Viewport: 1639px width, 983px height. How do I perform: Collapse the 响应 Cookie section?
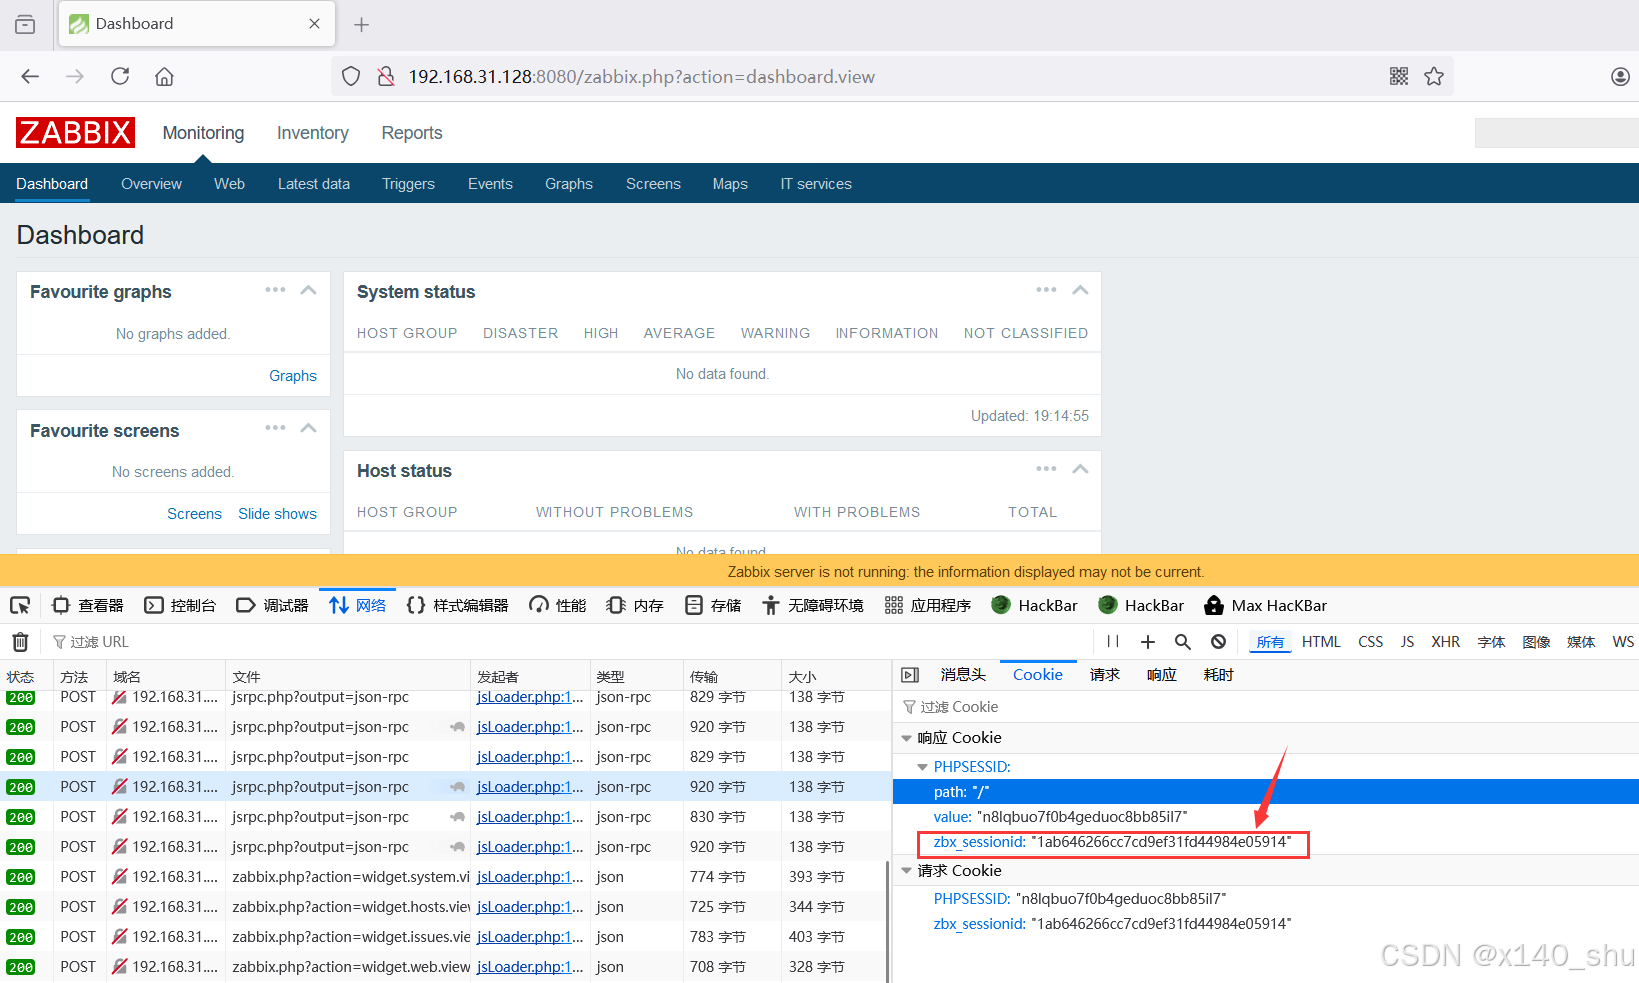907,738
